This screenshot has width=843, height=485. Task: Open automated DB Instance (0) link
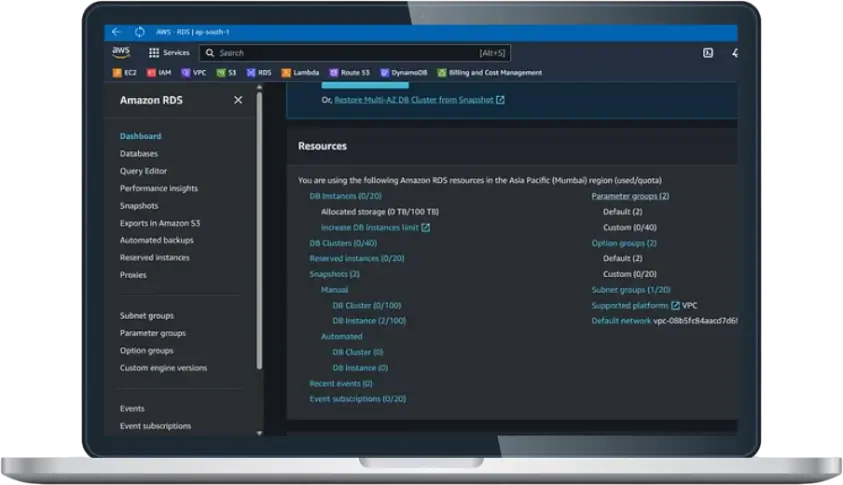(360, 368)
